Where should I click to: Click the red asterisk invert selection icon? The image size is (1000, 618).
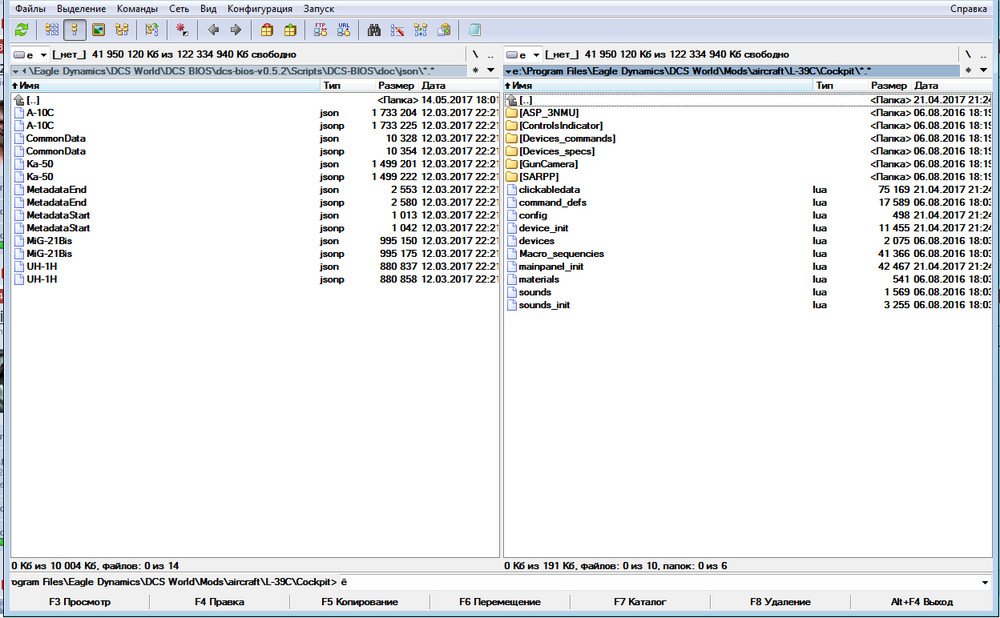point(182,29)
